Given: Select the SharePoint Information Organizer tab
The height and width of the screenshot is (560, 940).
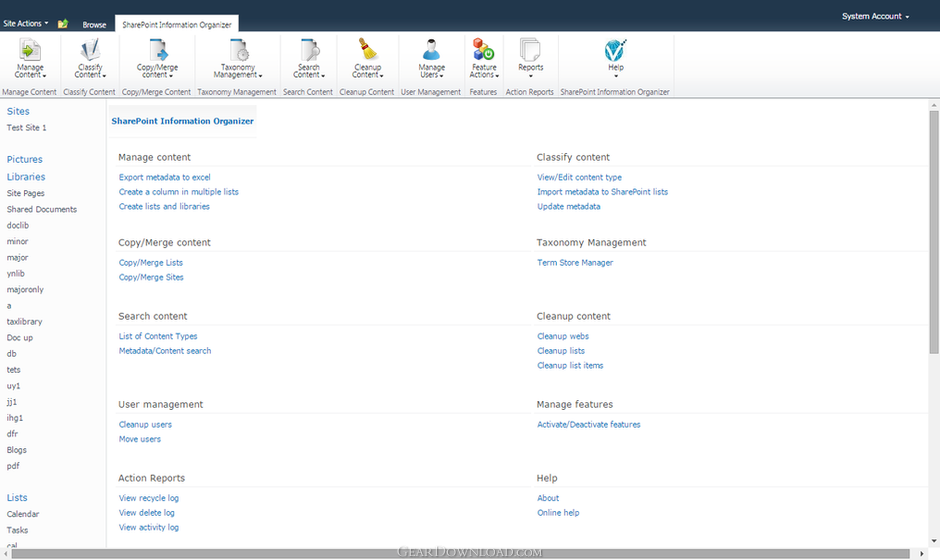Looking at the screenshot, I should [x=177, y=25].
